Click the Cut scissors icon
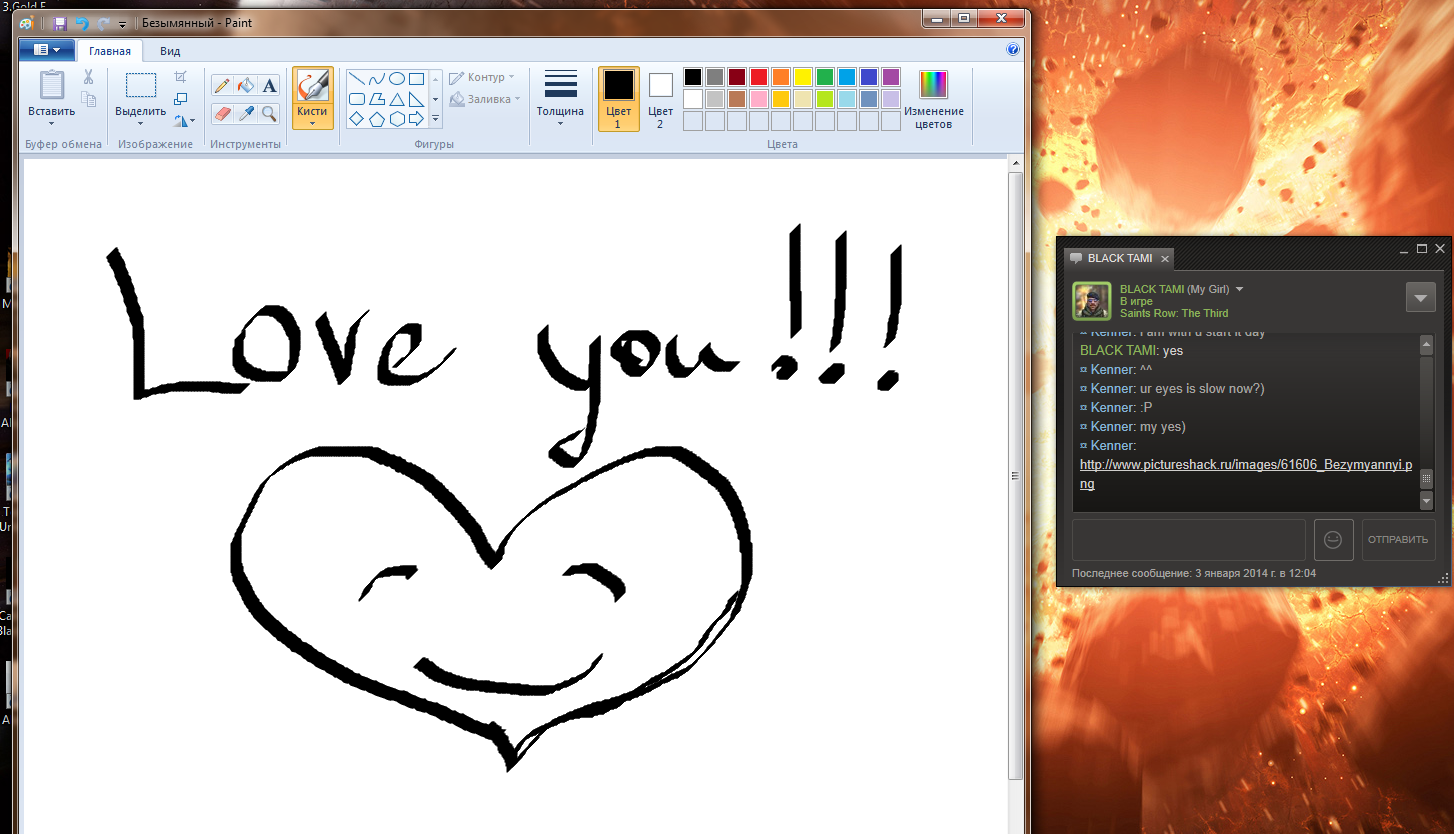This screenshot has height=834, width=1454. 88,77
